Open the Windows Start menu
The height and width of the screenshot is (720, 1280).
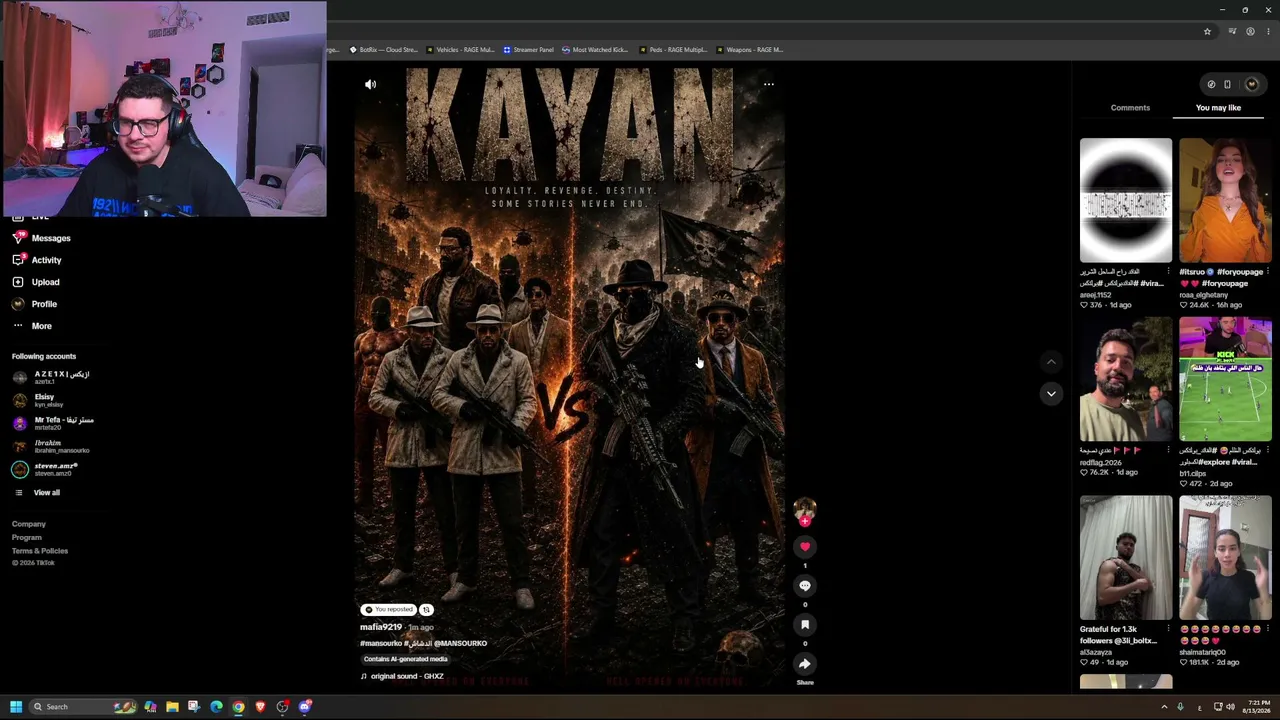pos(16,707)
